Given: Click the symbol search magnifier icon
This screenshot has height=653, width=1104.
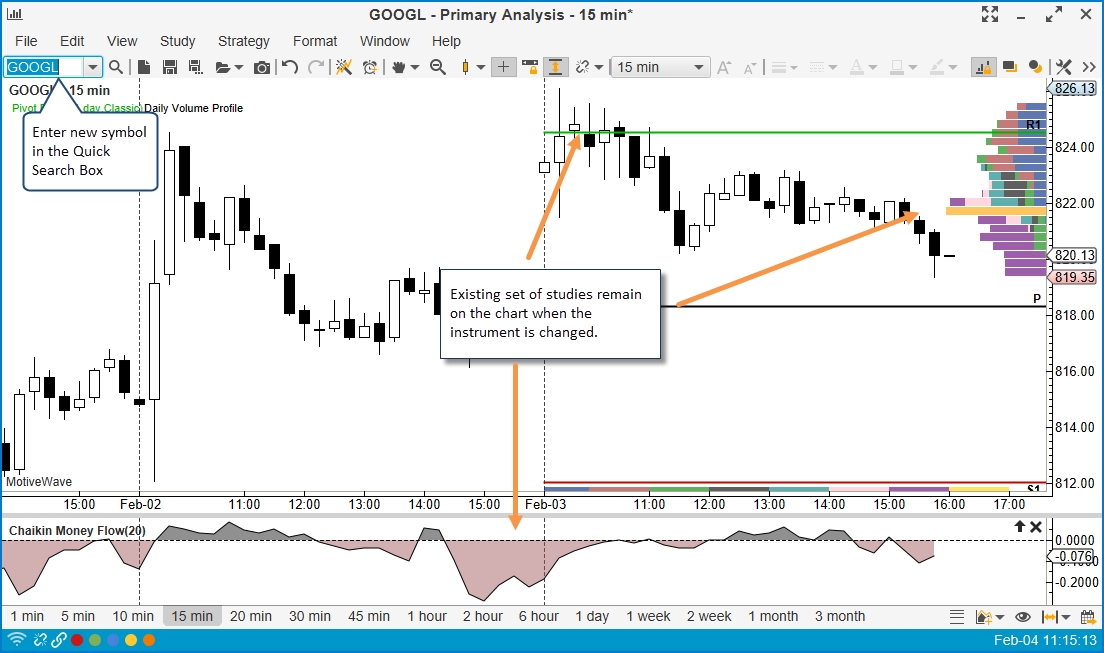Looking at the screenshot, I should 116,67.
